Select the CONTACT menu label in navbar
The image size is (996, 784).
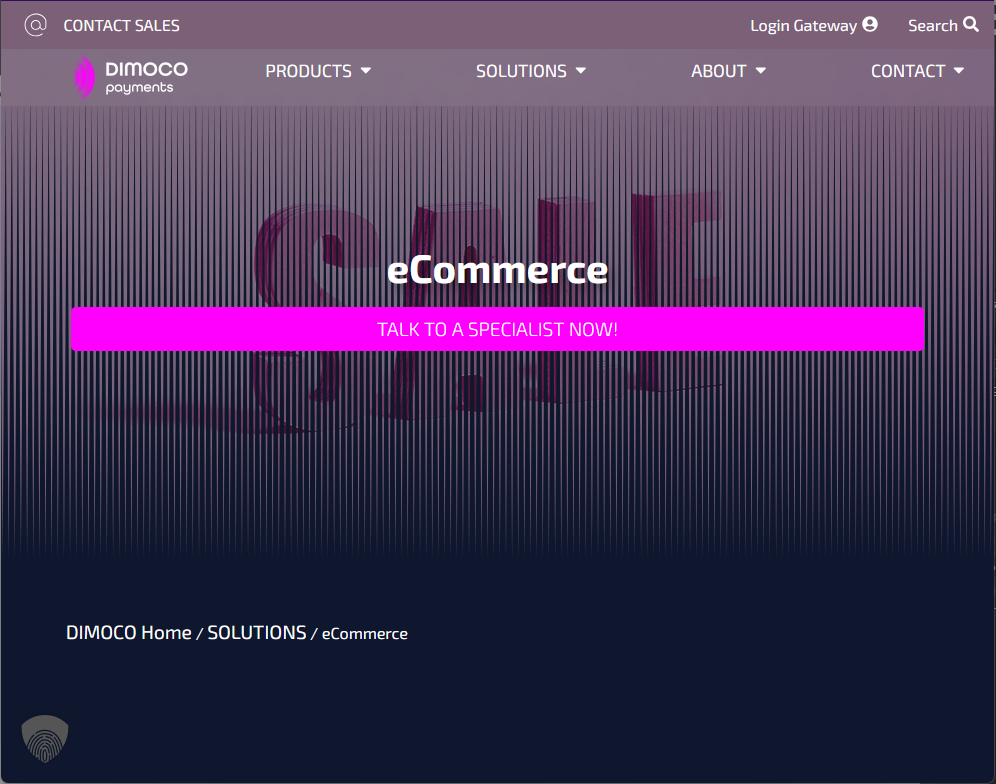coord(907,71)
